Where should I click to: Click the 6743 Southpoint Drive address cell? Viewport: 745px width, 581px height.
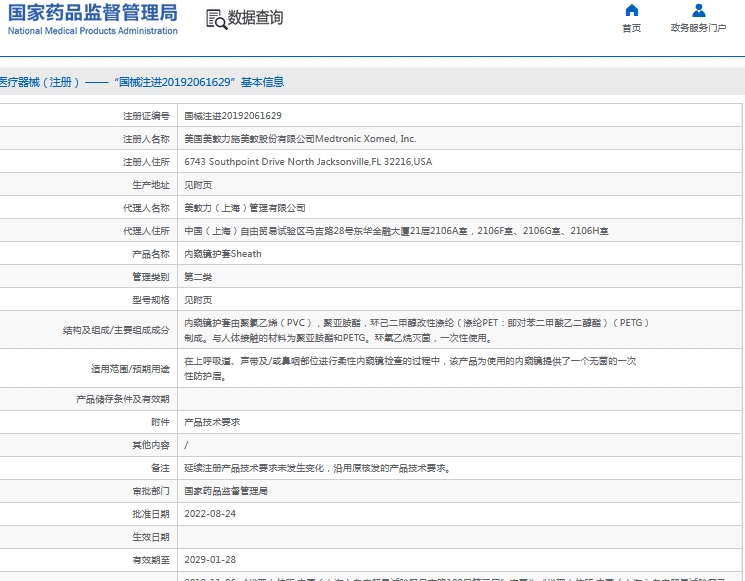pos(308,162)
